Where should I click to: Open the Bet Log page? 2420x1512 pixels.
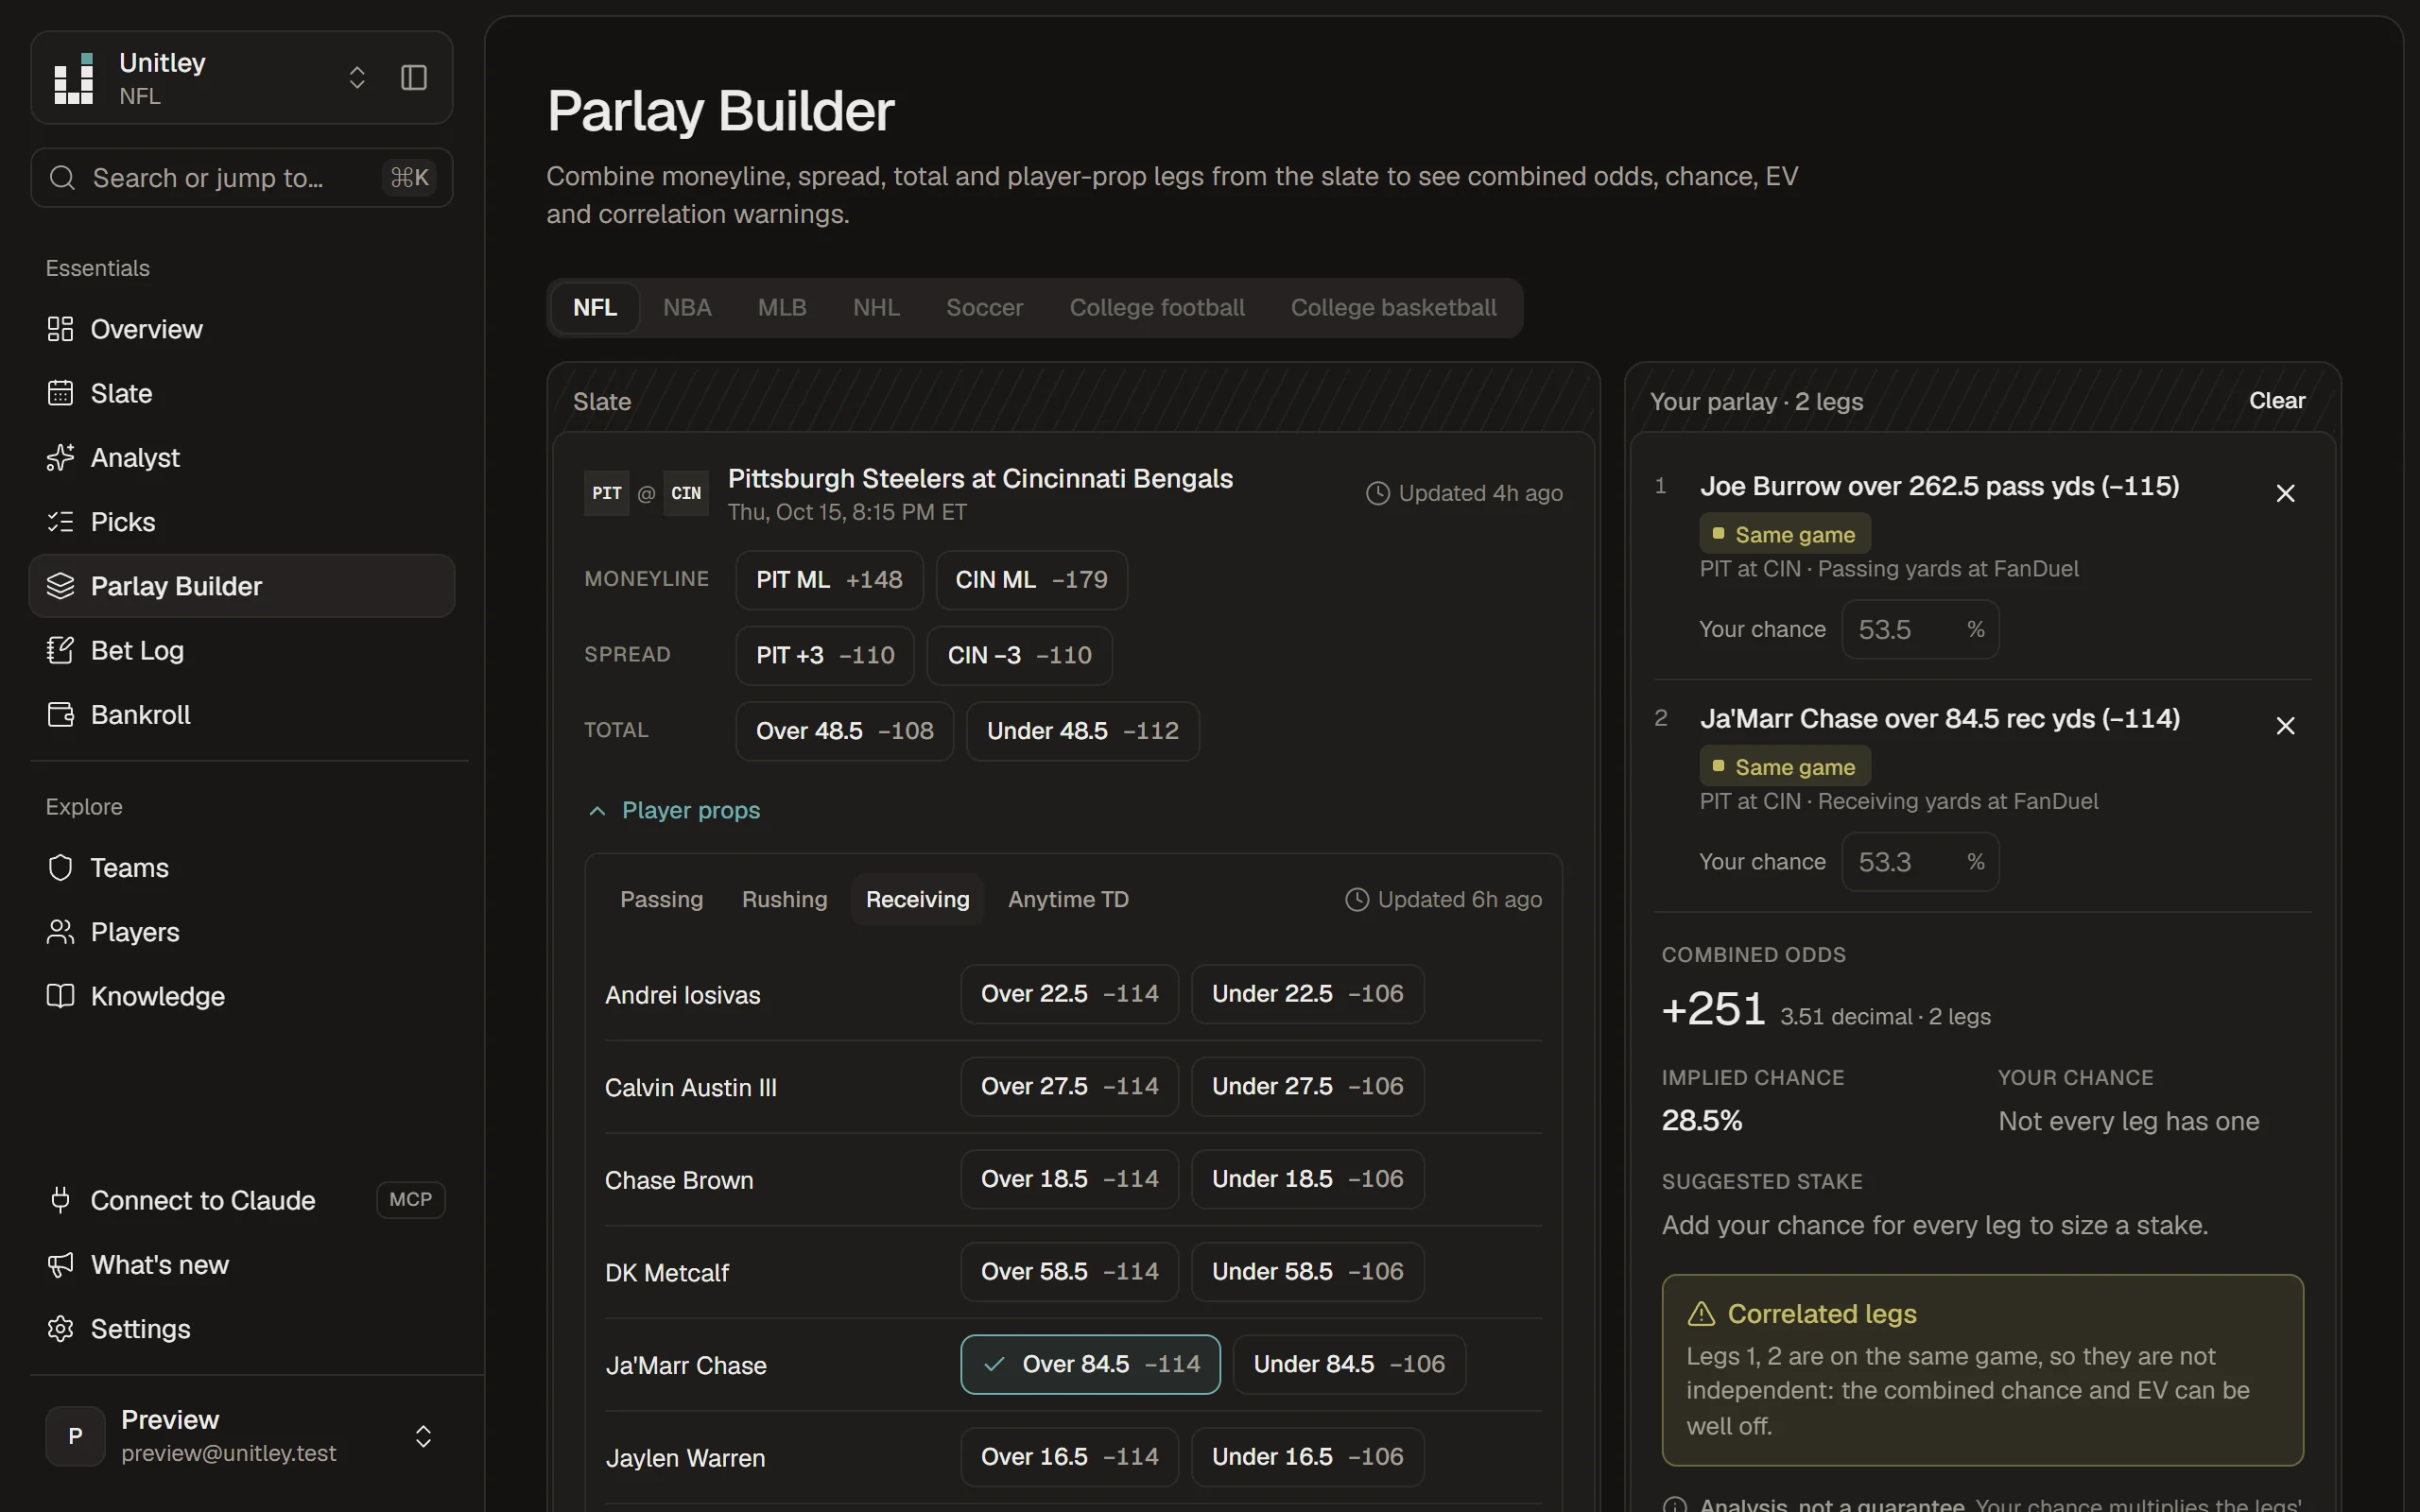[x=242, y=650]
